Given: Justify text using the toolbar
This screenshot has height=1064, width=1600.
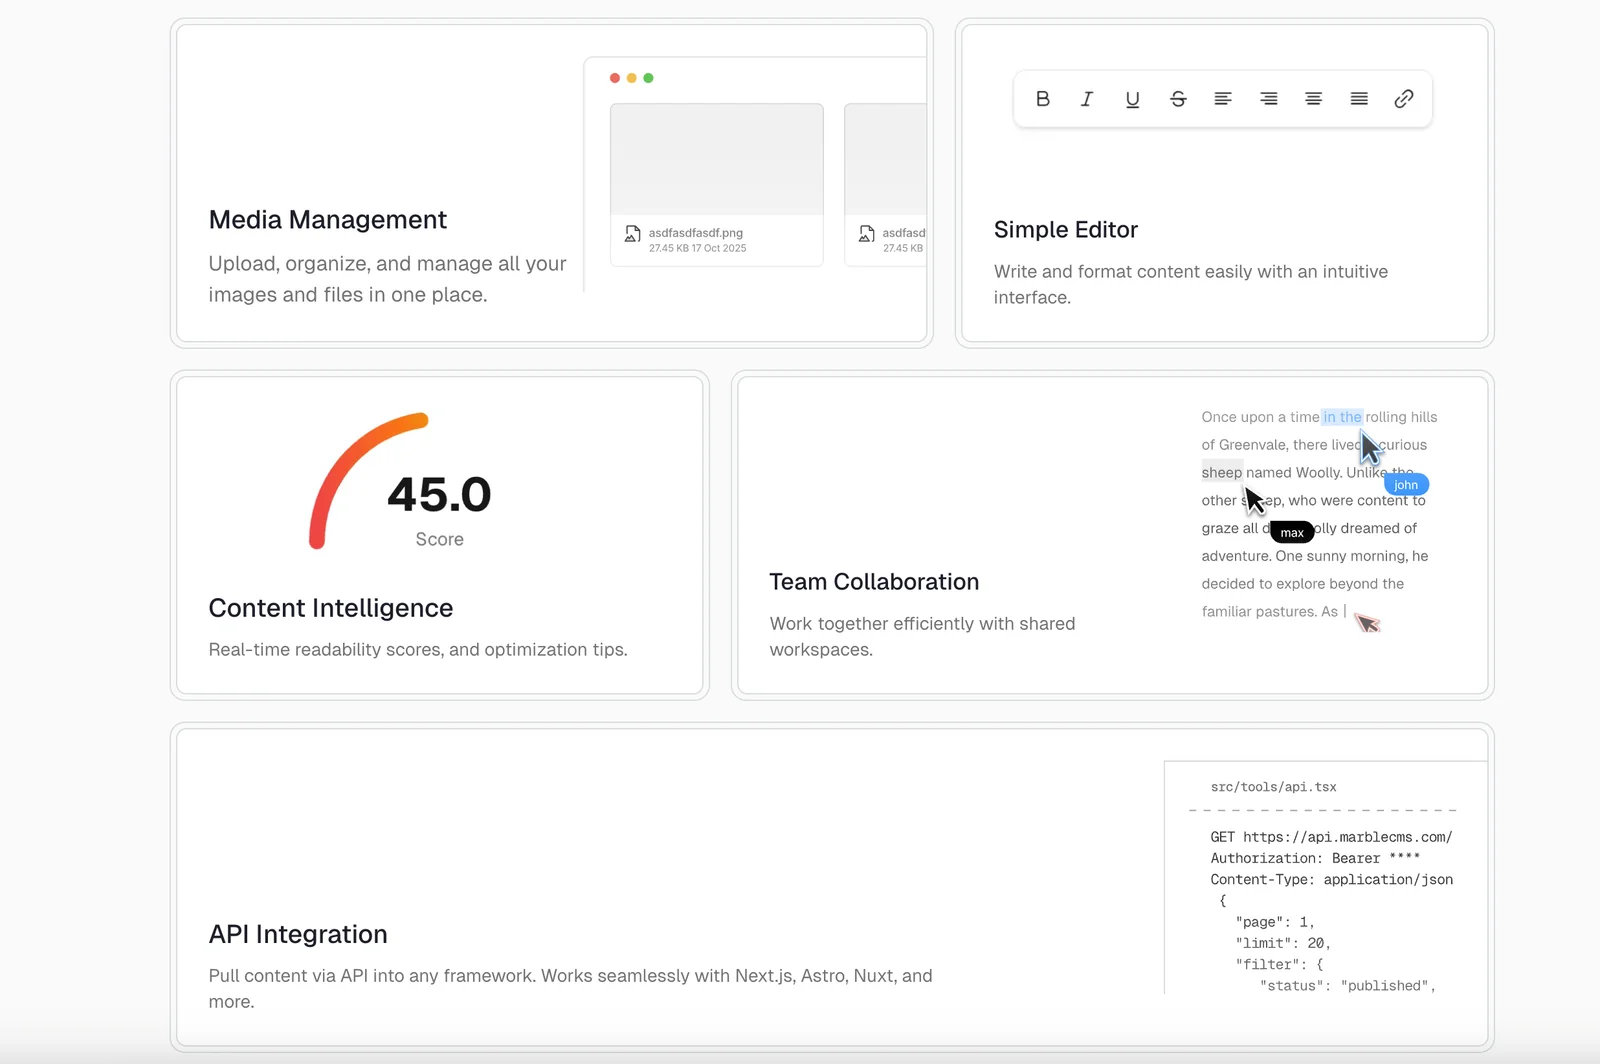Looking at the screenshot, I should pyautogui.click(x=1359, y=99).
